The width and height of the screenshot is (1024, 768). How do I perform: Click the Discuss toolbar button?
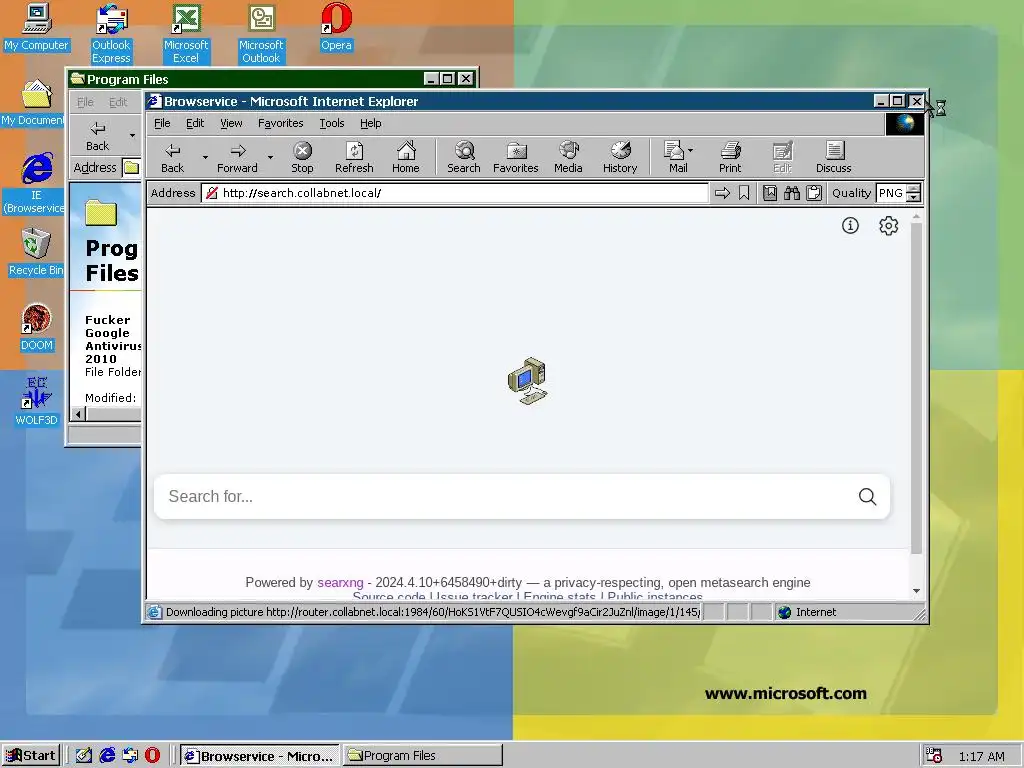click(x=833, y=157)
